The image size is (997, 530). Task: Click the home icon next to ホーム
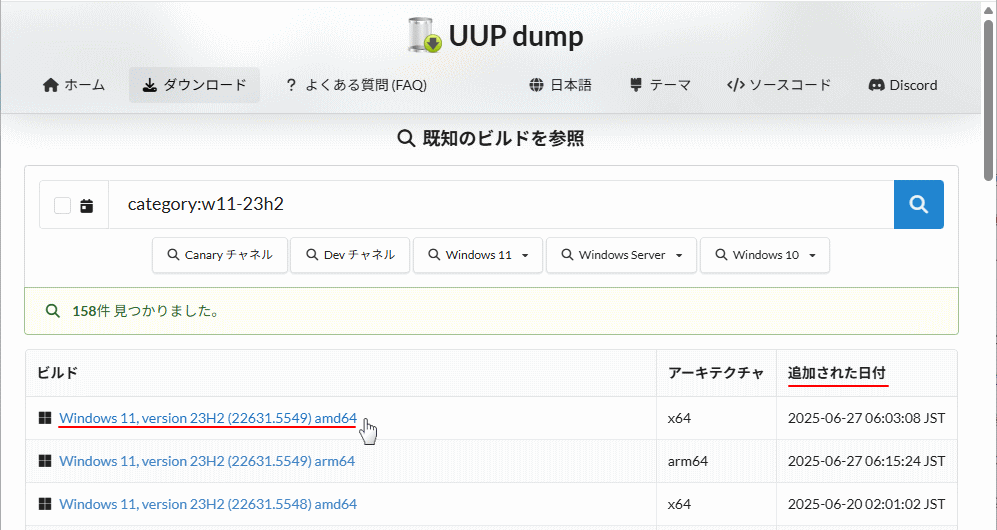point(51,85)
